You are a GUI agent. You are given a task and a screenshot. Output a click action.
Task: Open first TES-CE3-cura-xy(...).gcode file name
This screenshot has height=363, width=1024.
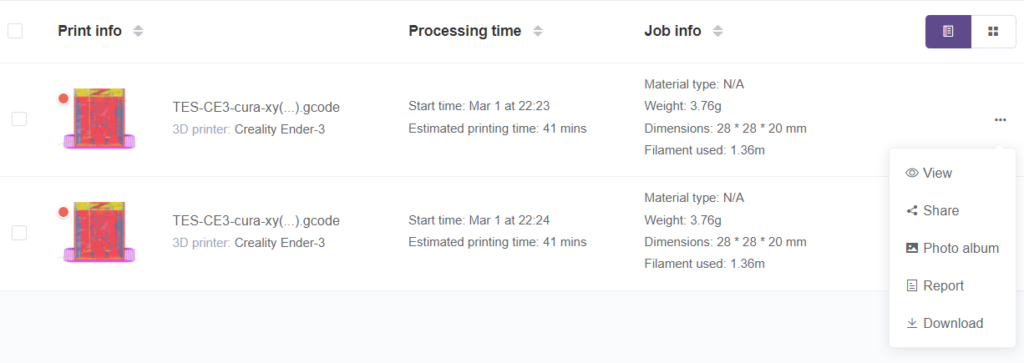pyautogui.click(x=256, y=107)
